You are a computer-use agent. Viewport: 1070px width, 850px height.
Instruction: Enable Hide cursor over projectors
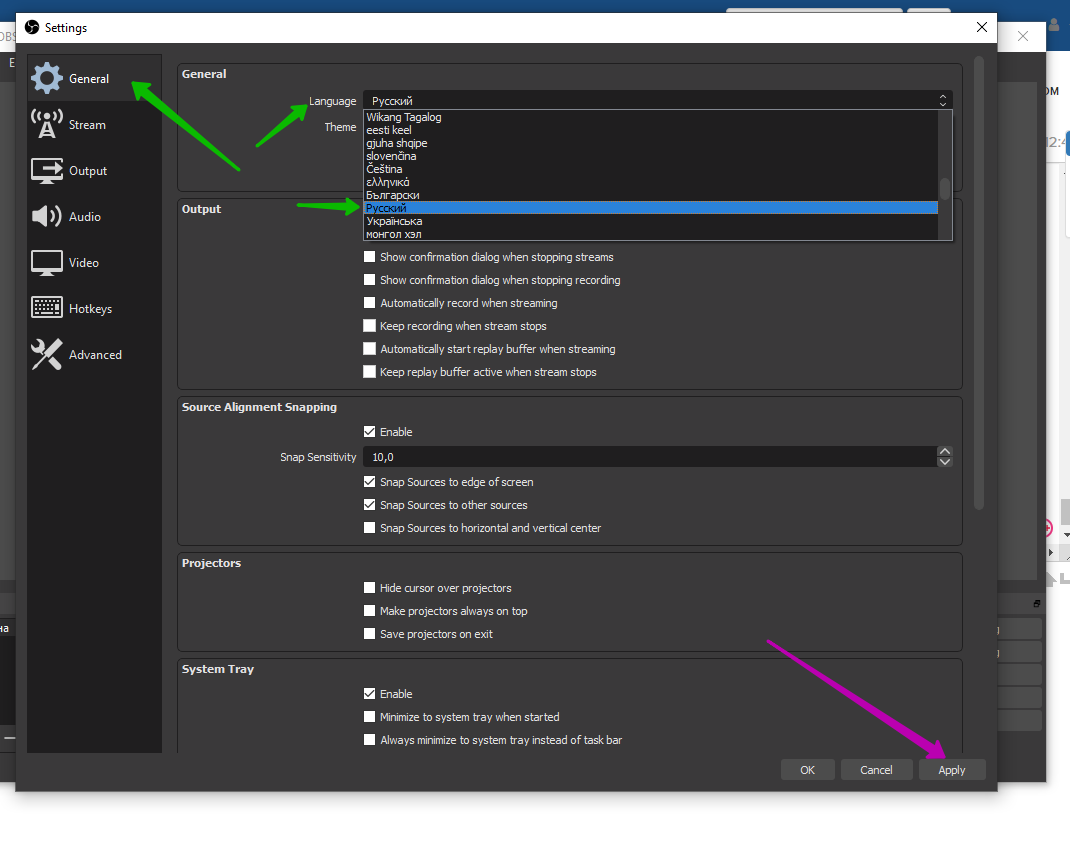(370, 588)
